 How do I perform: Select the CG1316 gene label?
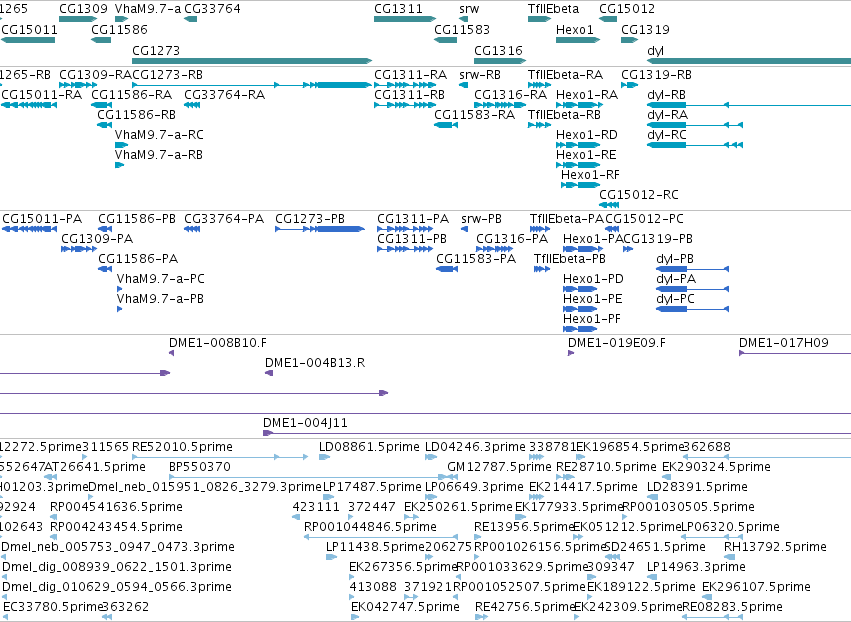498,50
